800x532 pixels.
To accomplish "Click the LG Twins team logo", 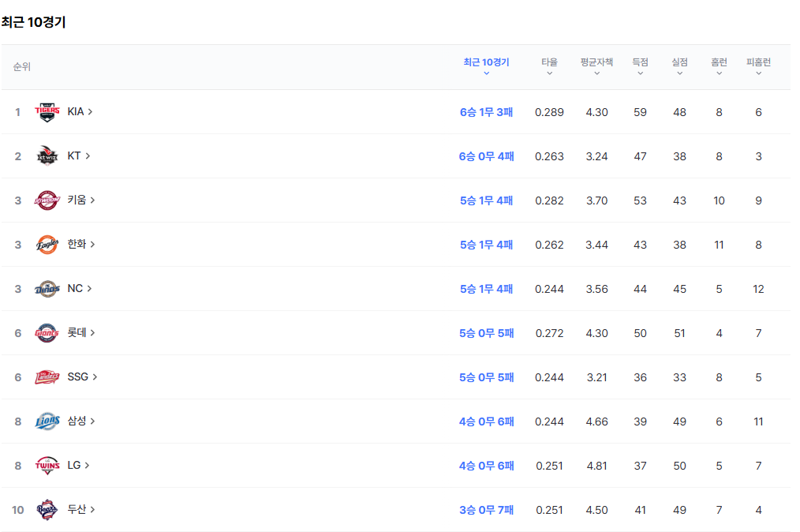I will click(47, 465).
